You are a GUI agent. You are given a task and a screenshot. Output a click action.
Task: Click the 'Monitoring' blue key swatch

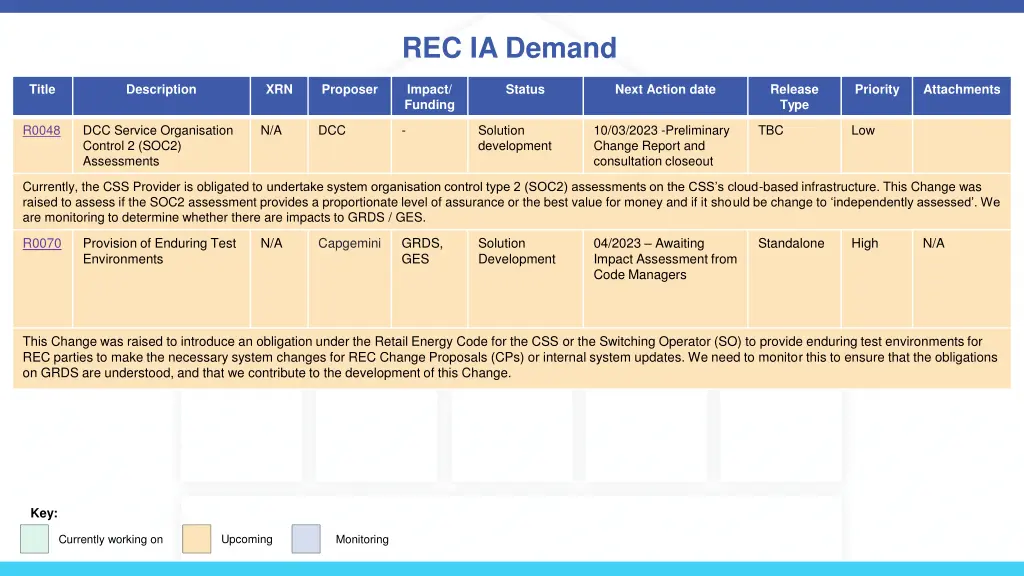coord(306,539)
